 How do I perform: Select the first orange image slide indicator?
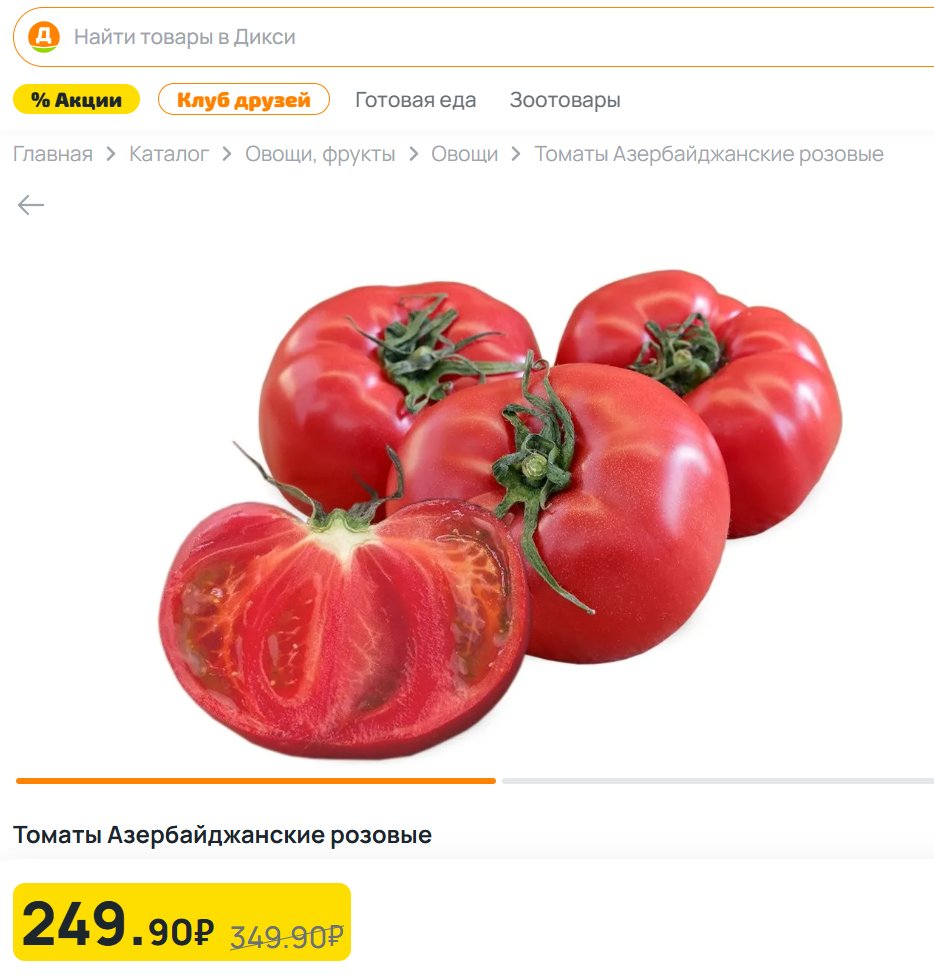(x=256, y=781)
